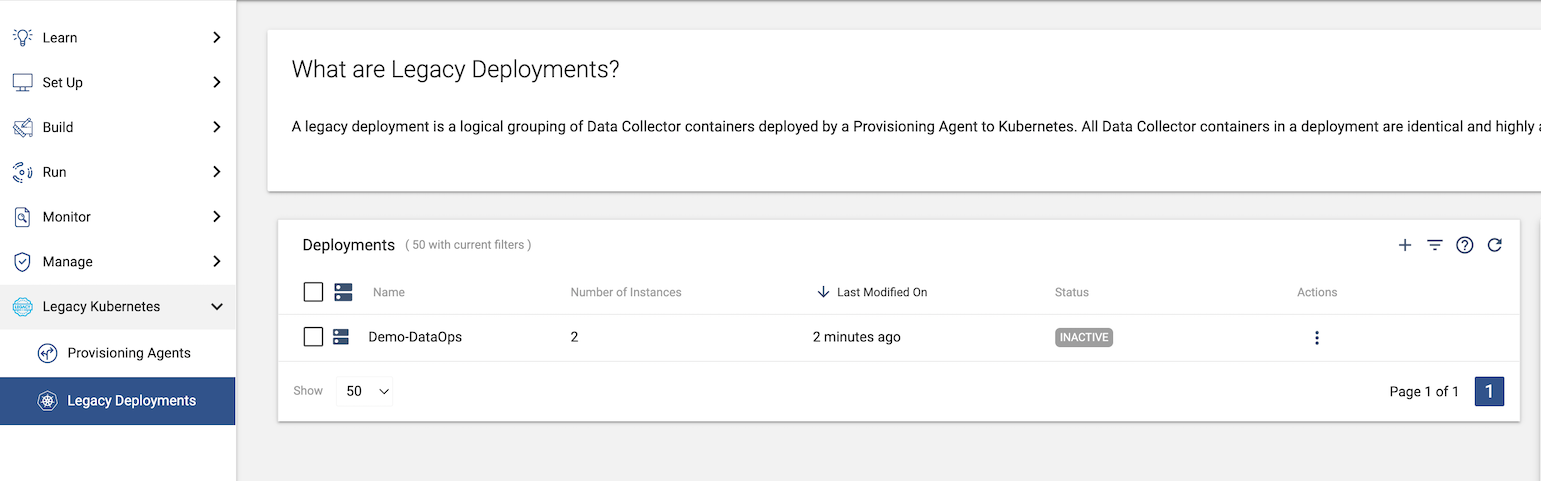Click the plus icon to add deployment
This screenshot has width=1541, height=481.
[x=1405, y=245]
